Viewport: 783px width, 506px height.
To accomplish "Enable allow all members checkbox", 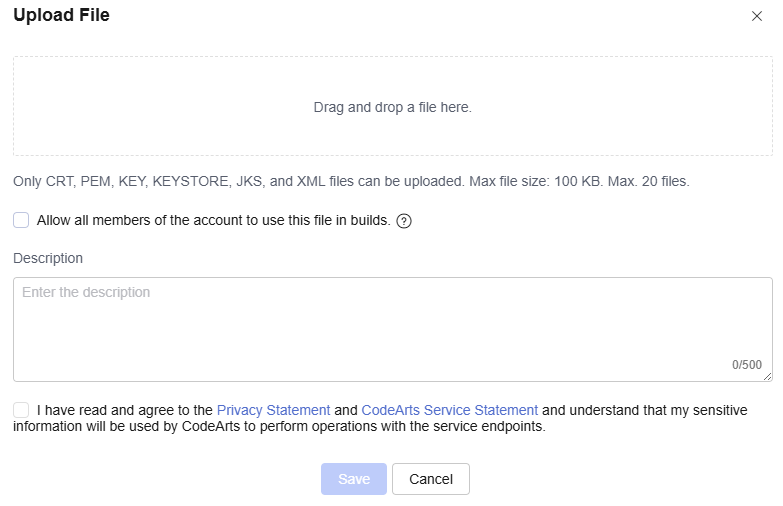I will coord(21,220).
